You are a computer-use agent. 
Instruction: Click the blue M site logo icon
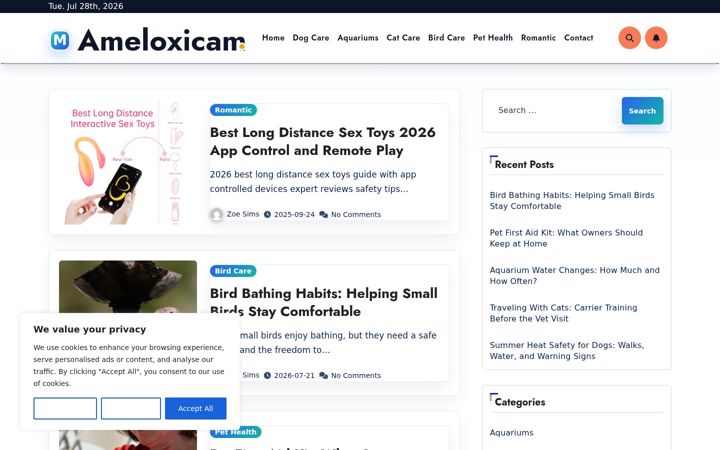click(60, 40)
